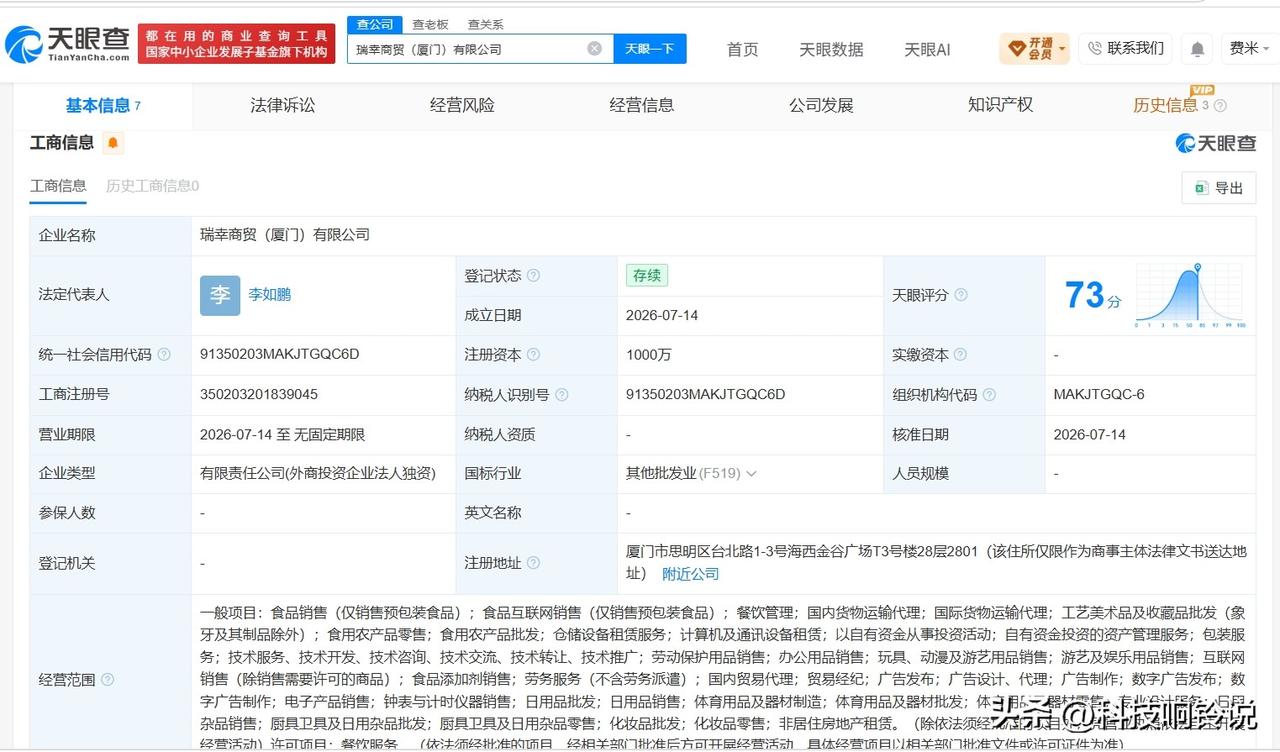This screenshot has height=752, width=1280.
Task: Click the orange alert bell beside 工商信息 heading
Action: pyautogui.click(x=113, y=143)
